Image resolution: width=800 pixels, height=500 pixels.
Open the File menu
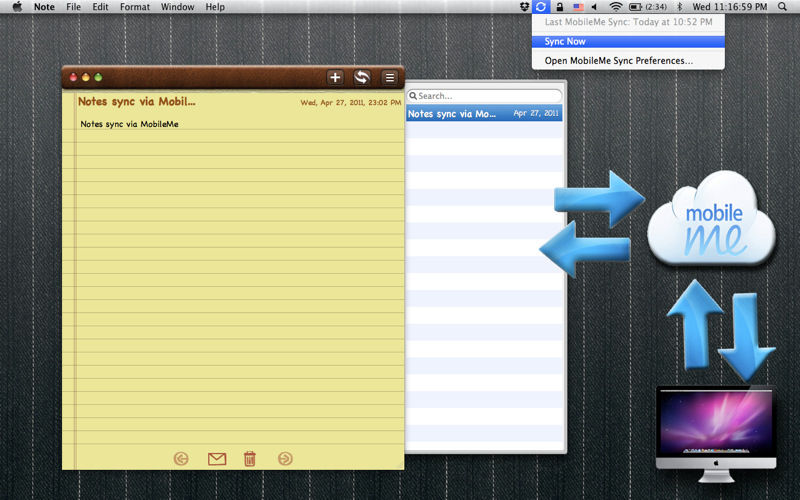tap(73, 7)
